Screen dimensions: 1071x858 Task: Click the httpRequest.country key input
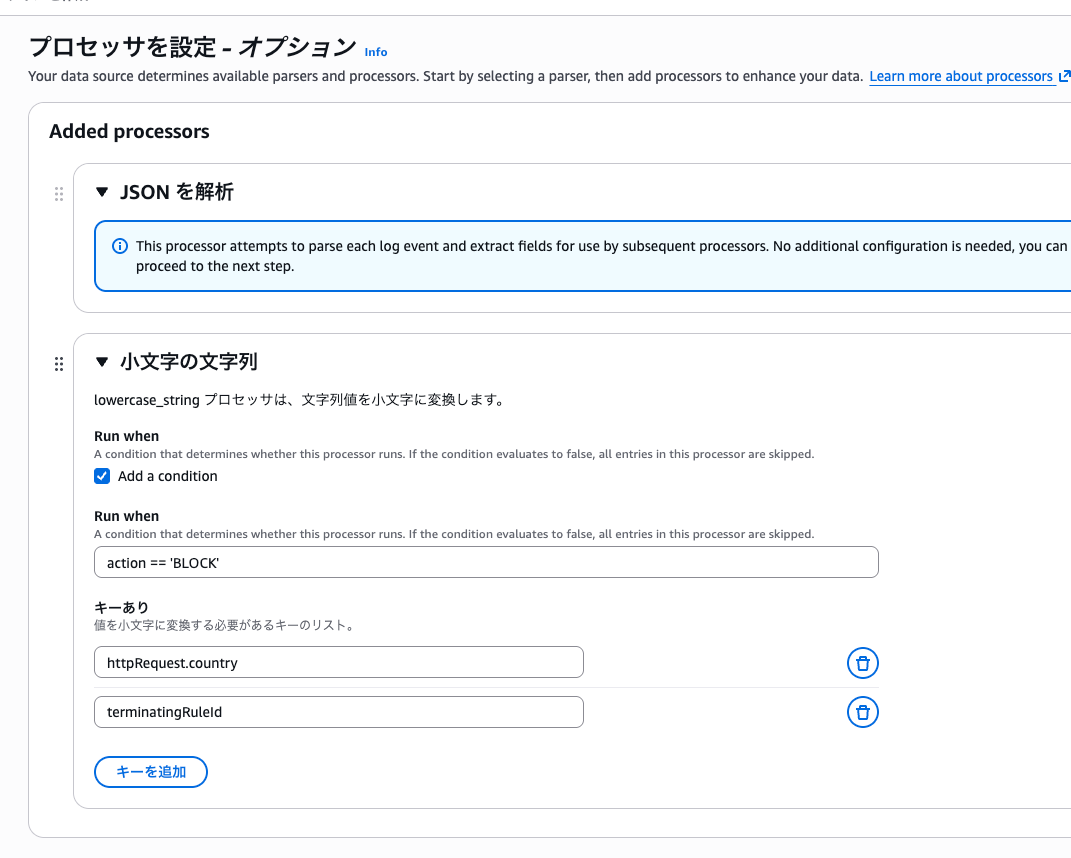coord(338,663)
